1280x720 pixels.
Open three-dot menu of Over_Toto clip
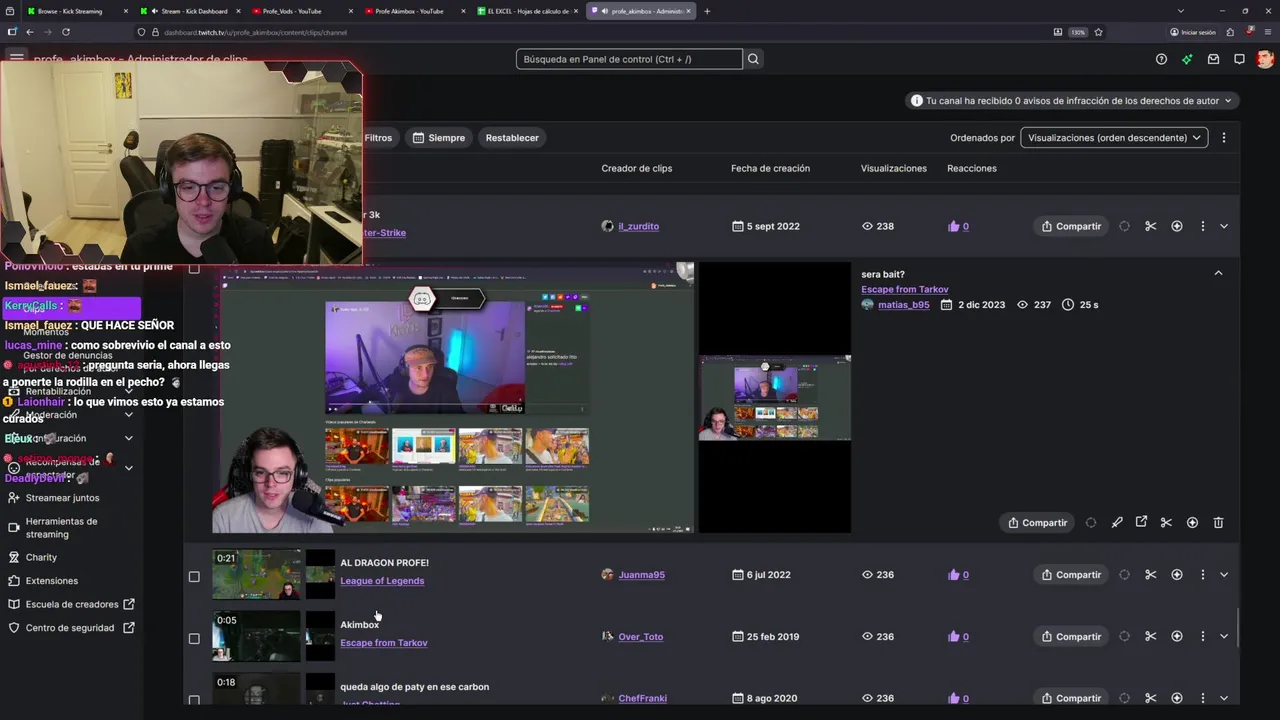click(1203, 636)
